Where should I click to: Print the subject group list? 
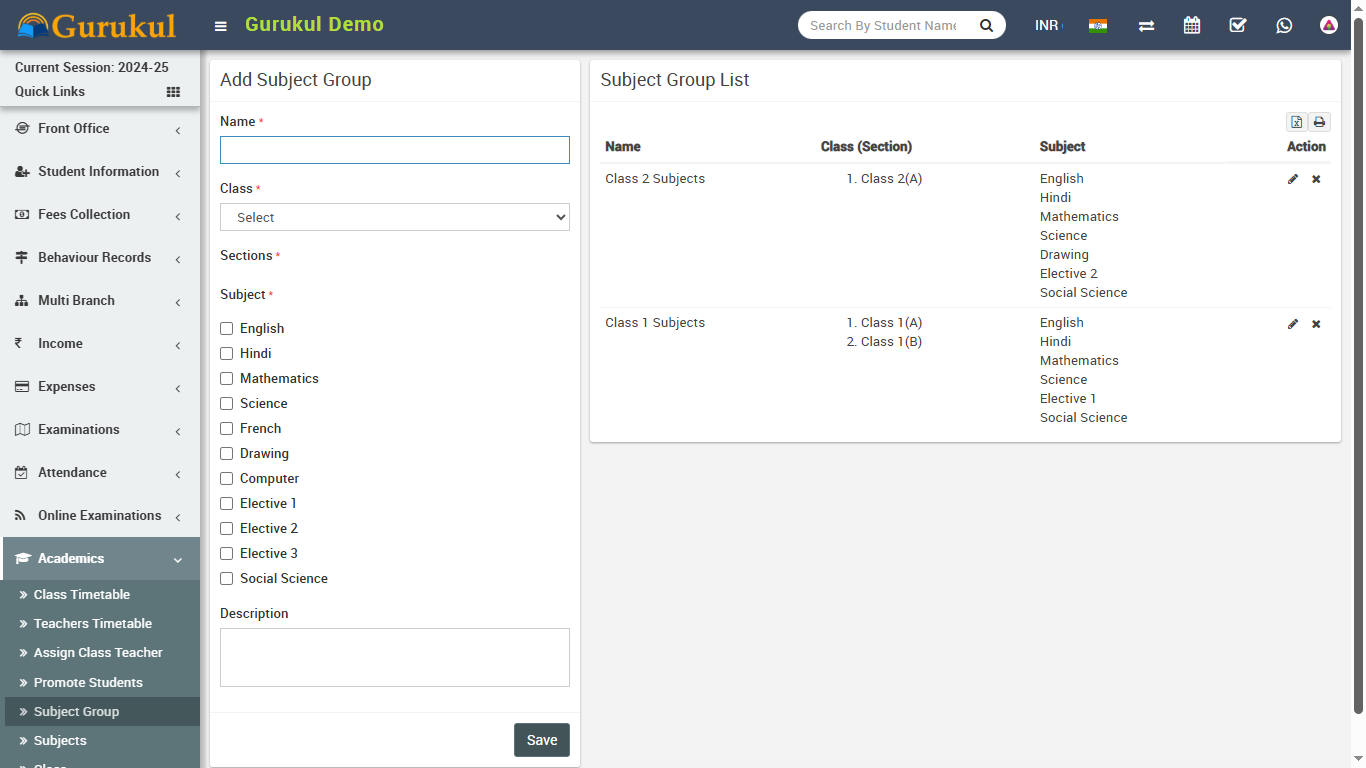tap(1319, 122)
